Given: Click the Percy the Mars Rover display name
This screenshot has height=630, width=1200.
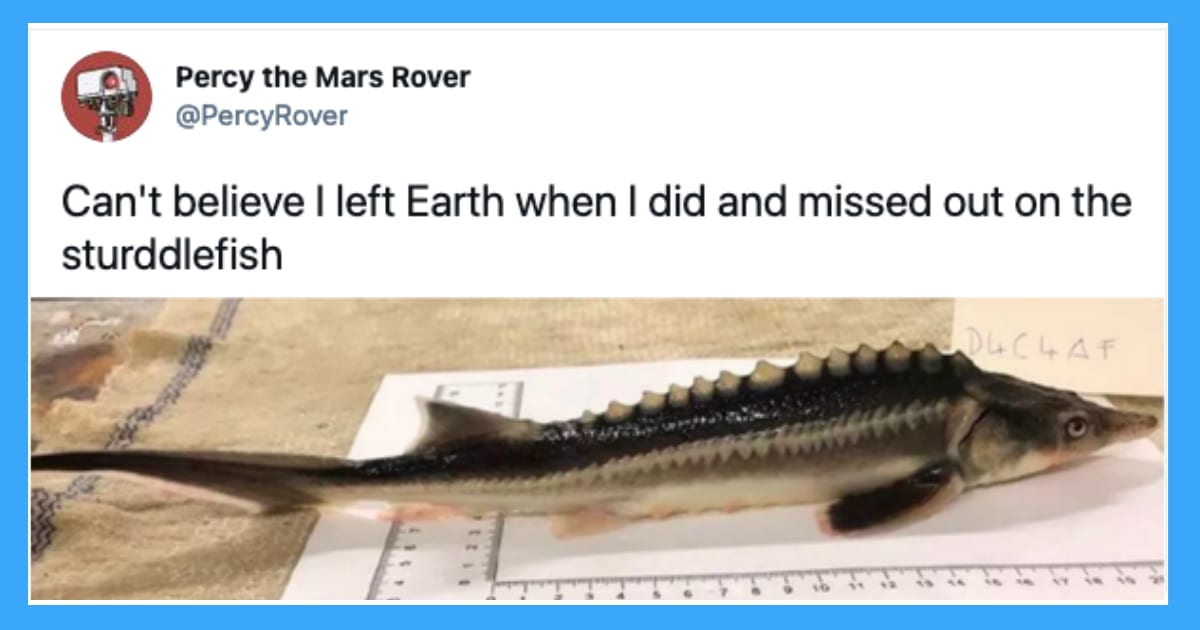Looking at the screenshot, I should pyautogui.click(x=322, y=77).
